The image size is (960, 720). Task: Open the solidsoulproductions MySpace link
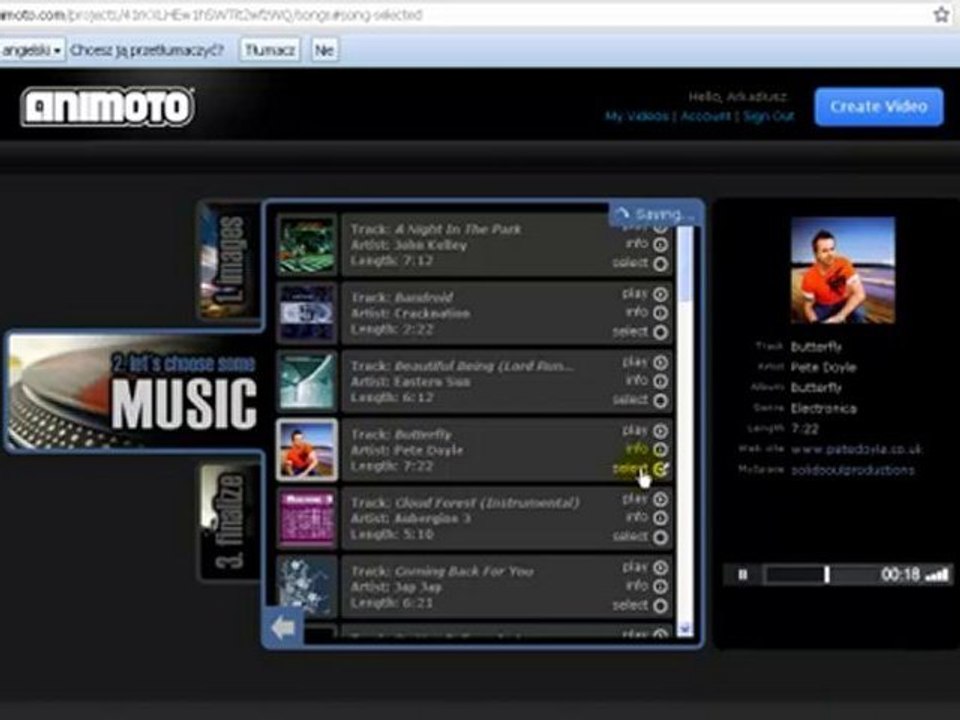click(852, 470)
